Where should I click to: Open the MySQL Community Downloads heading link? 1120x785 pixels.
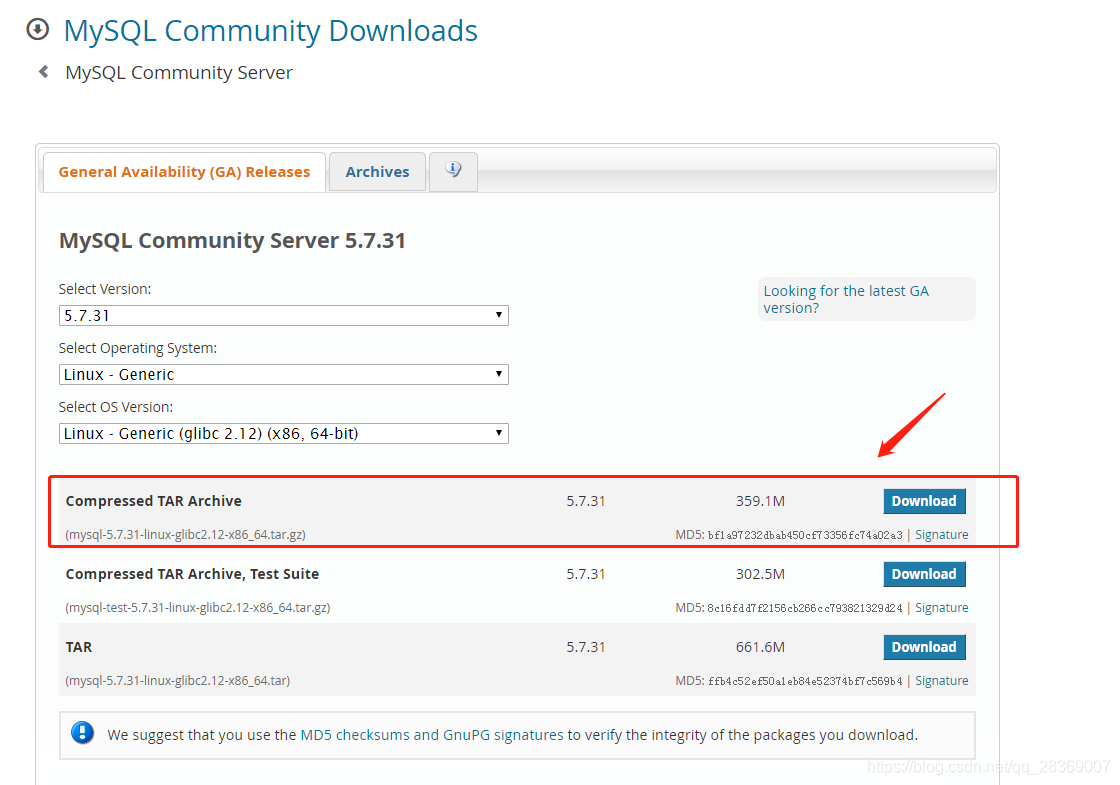[270, 31]
